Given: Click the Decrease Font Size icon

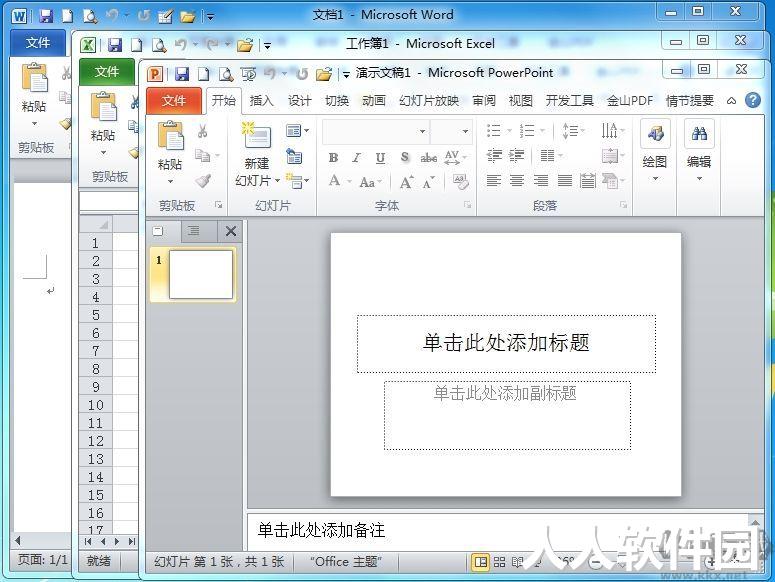Looking at the screenshot, I should [x=429, y=182].
